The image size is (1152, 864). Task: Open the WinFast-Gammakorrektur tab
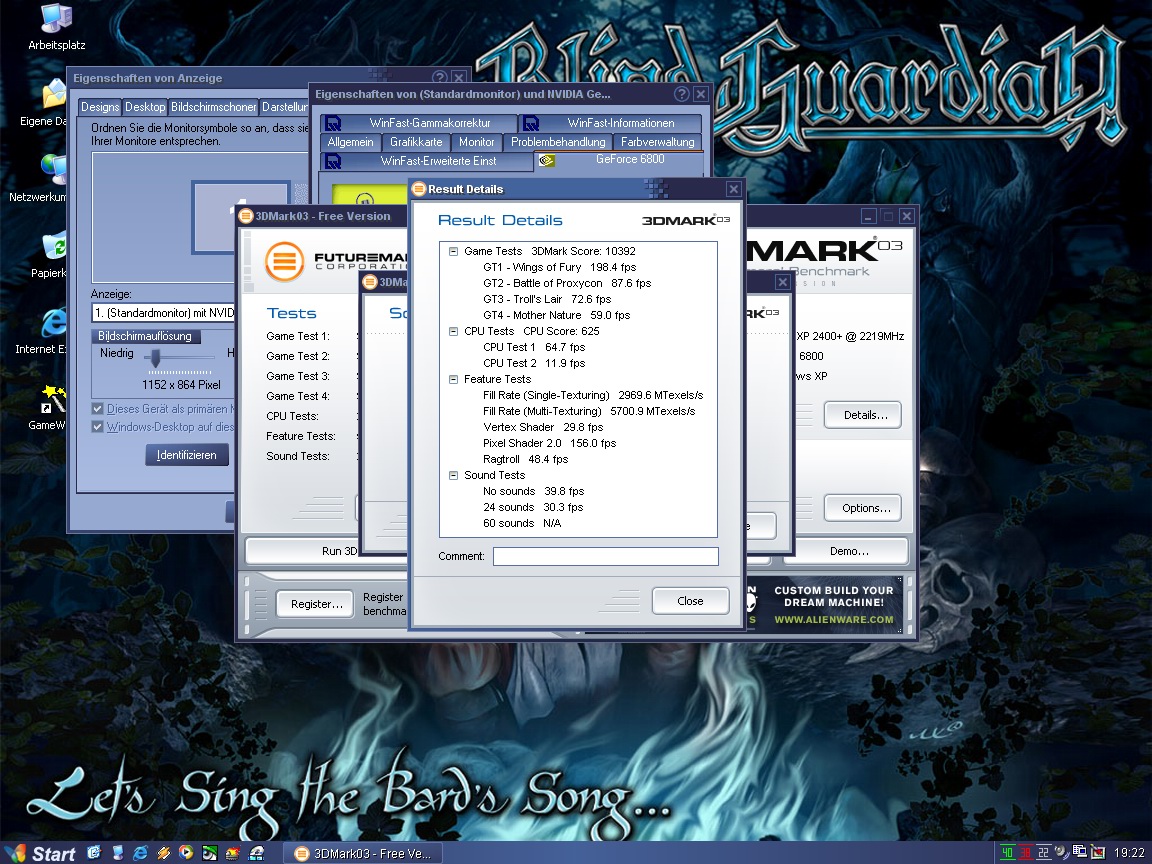coord(419,123)
